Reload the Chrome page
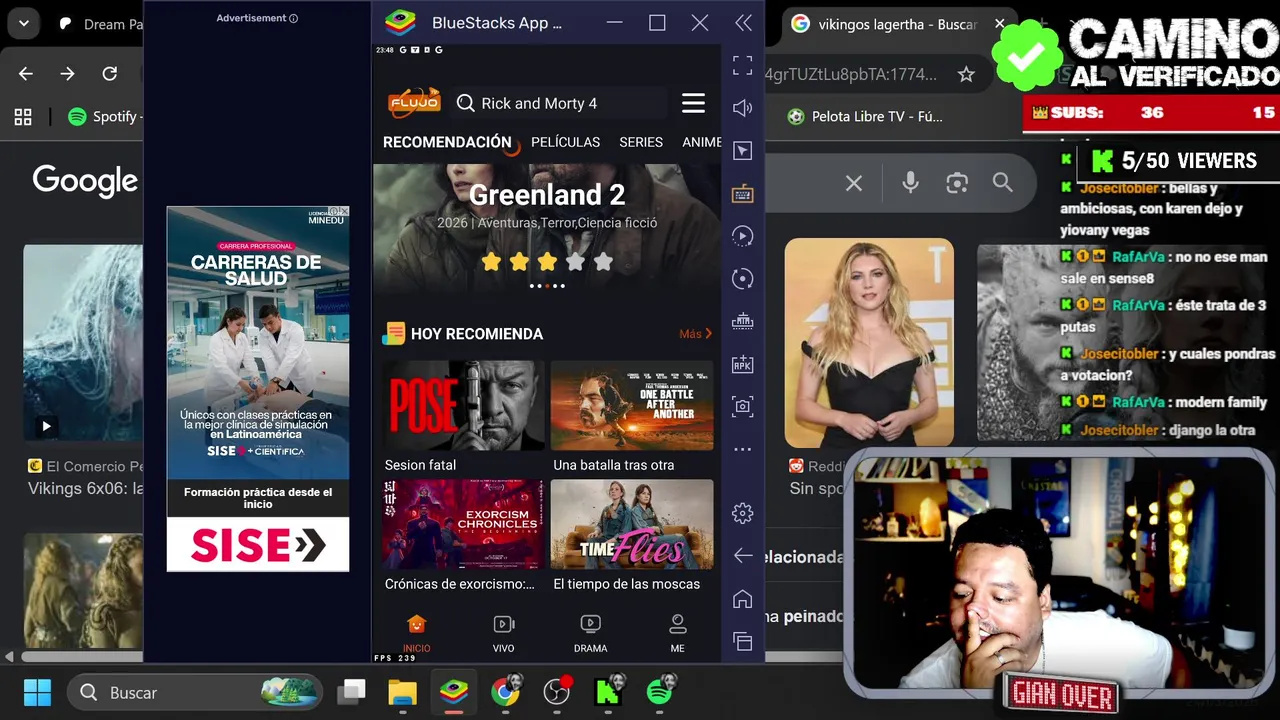The image size is (1280, 720). 110,74
